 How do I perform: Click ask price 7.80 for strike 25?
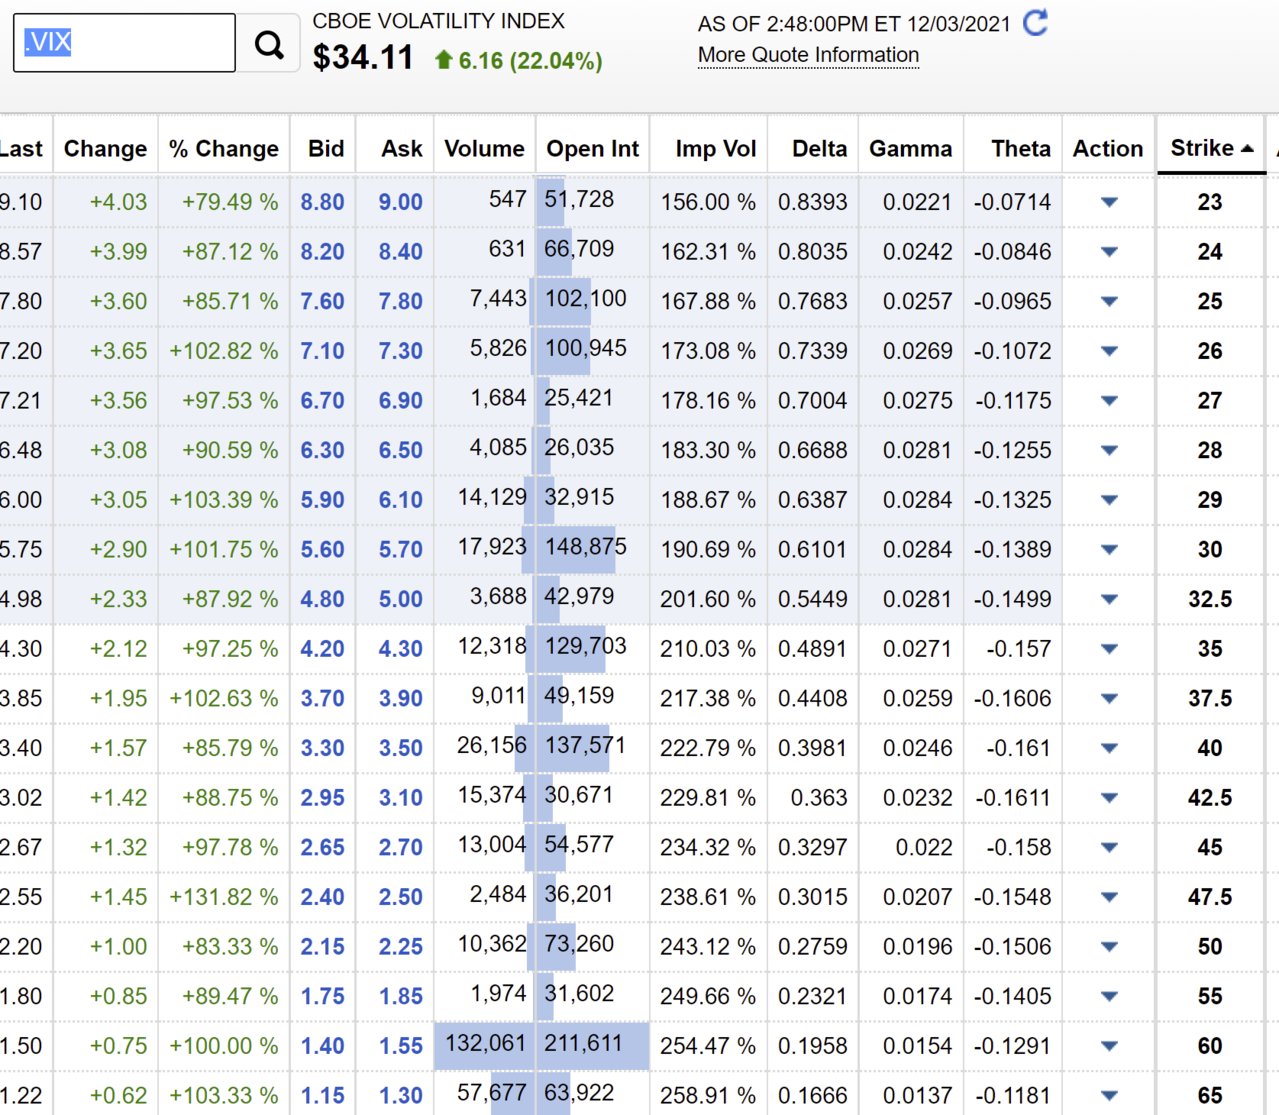point(400,301)
